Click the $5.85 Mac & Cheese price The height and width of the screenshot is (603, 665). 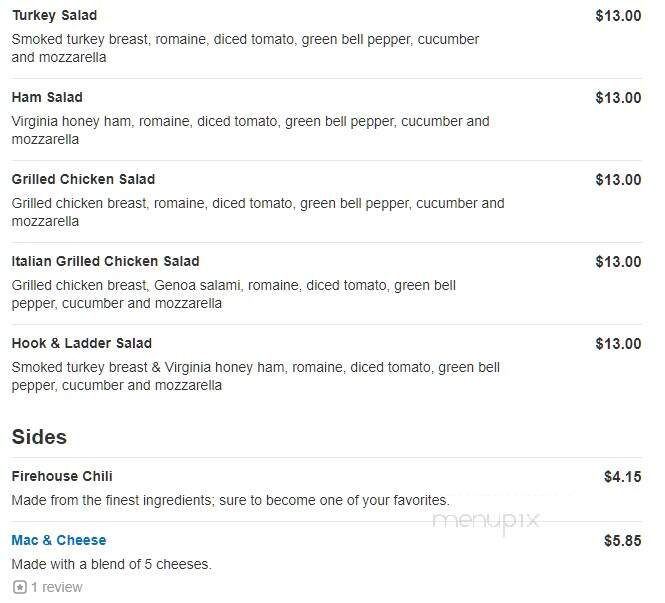point(623,541)
